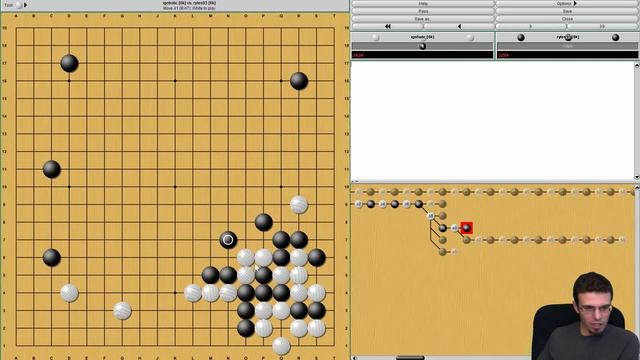Select the white move 38 branching node

(431, 216)
